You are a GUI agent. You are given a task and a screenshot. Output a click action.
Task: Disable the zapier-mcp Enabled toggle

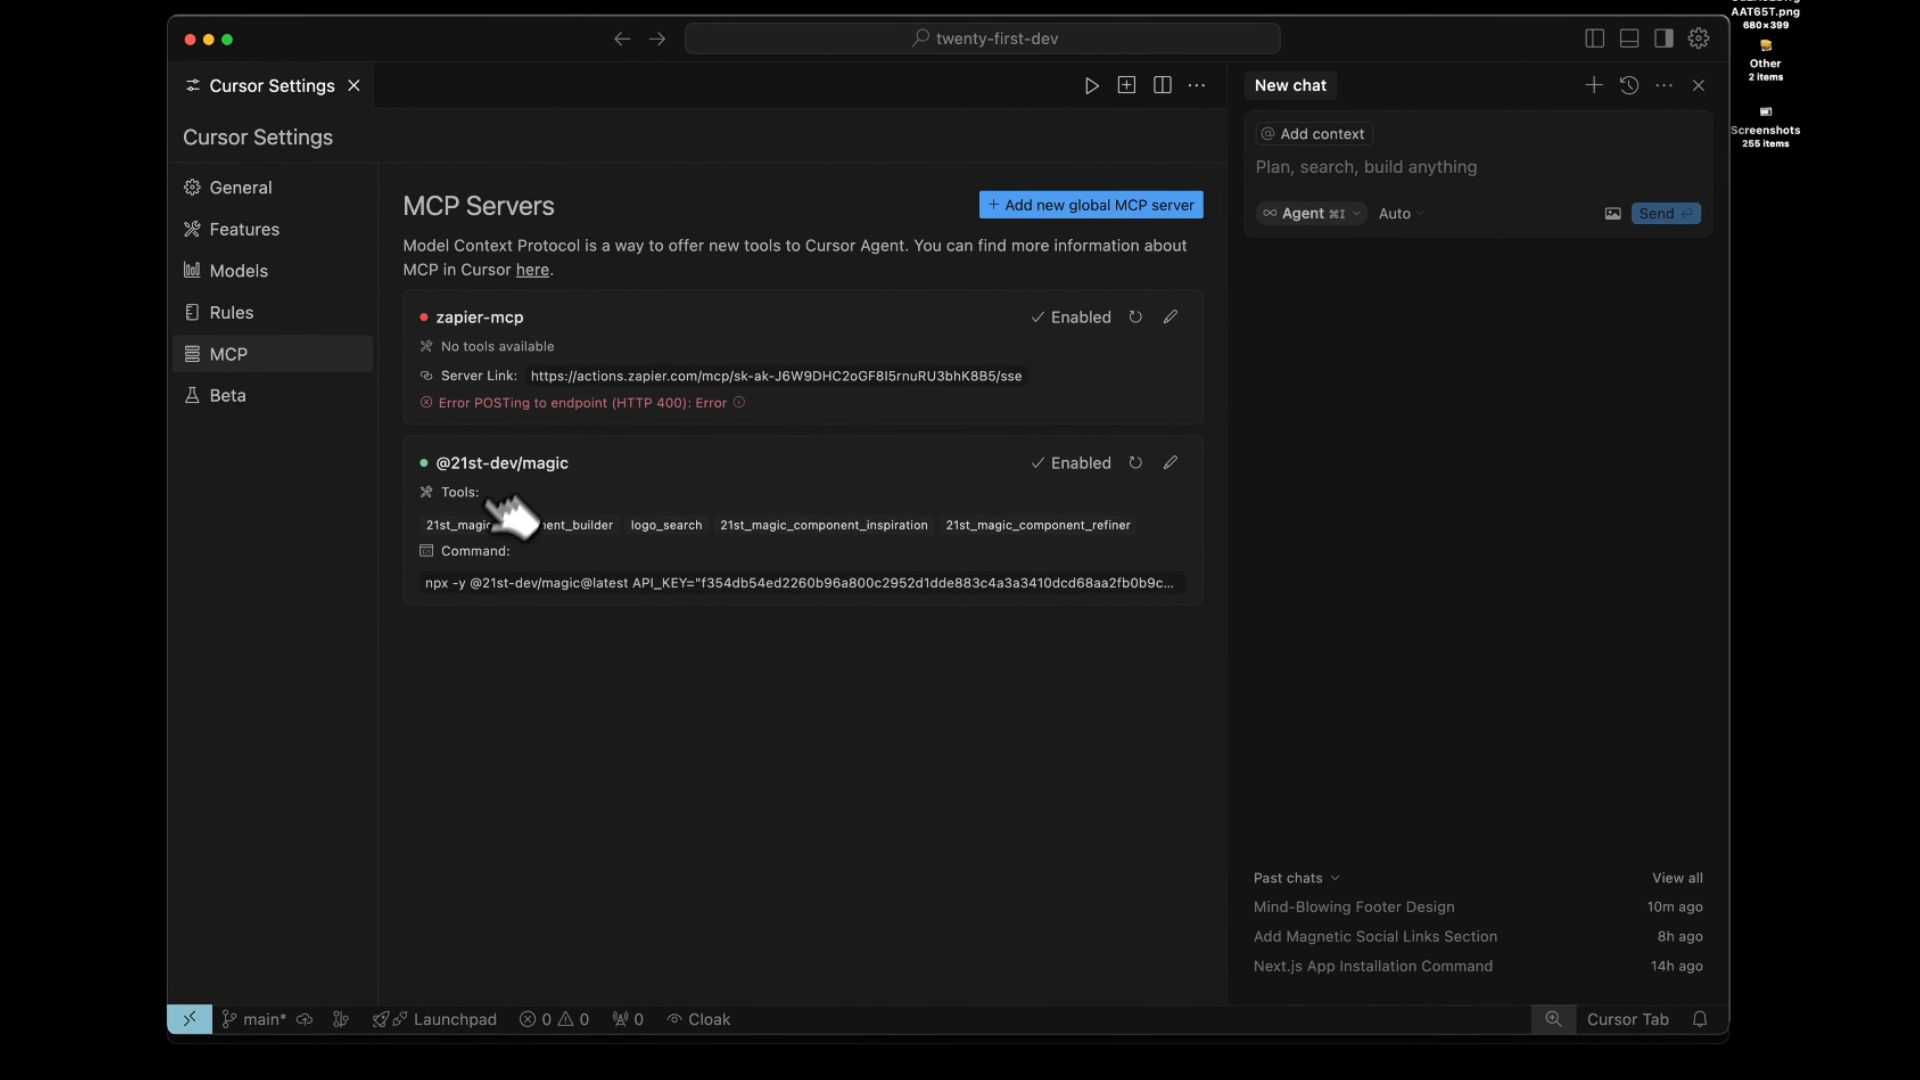click(x=1071, y=317)
